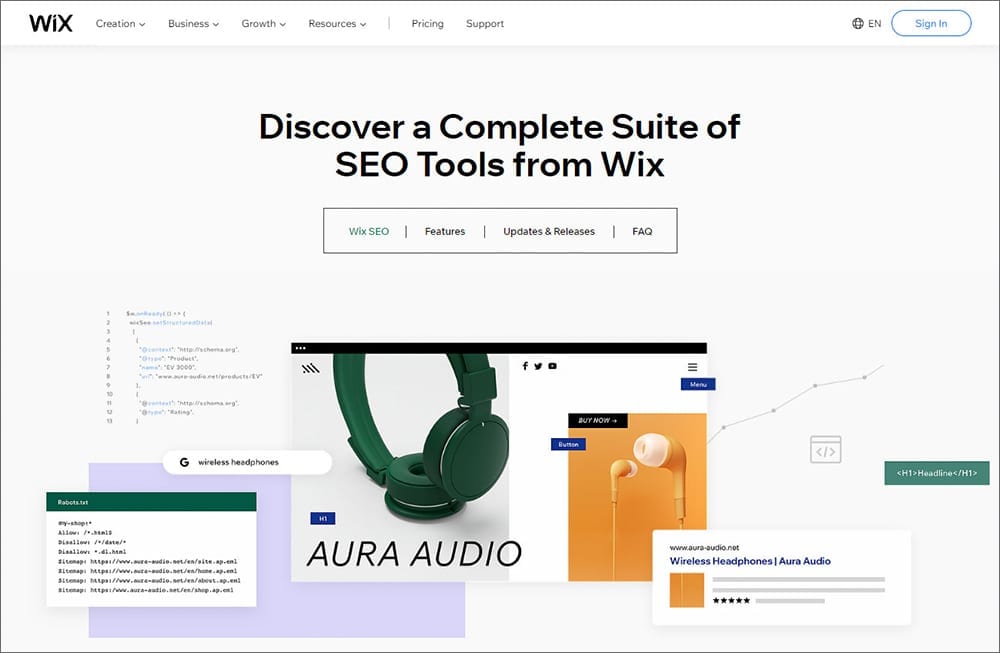Open the Resources dropdown menu
1000x653 pixels.
click(337, 24)
